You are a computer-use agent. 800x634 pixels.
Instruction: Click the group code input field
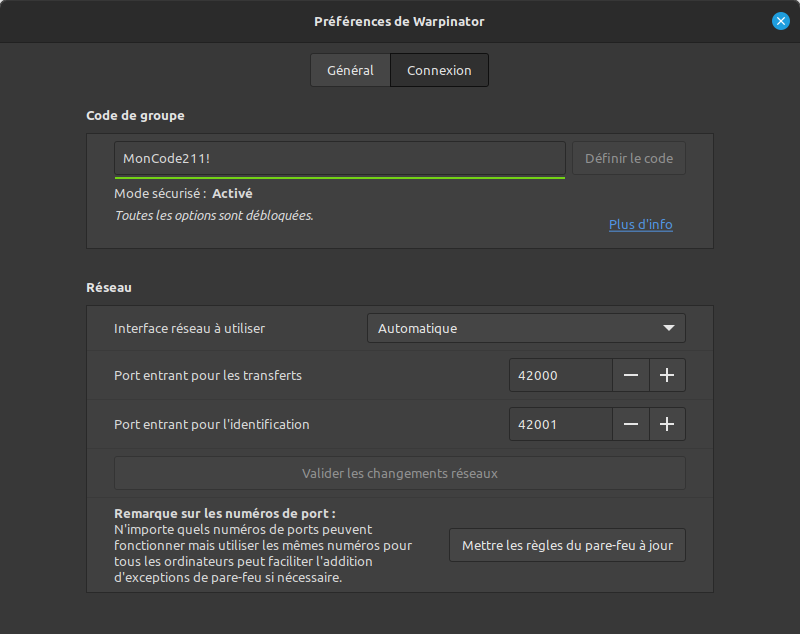(x=340, y=159)
